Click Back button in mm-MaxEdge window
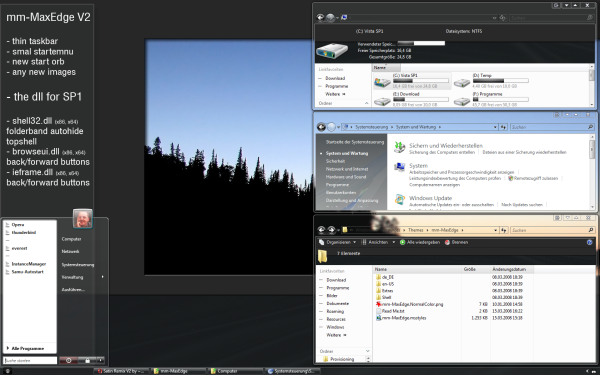Screen dimensions: 600x375 coord(321,230)
